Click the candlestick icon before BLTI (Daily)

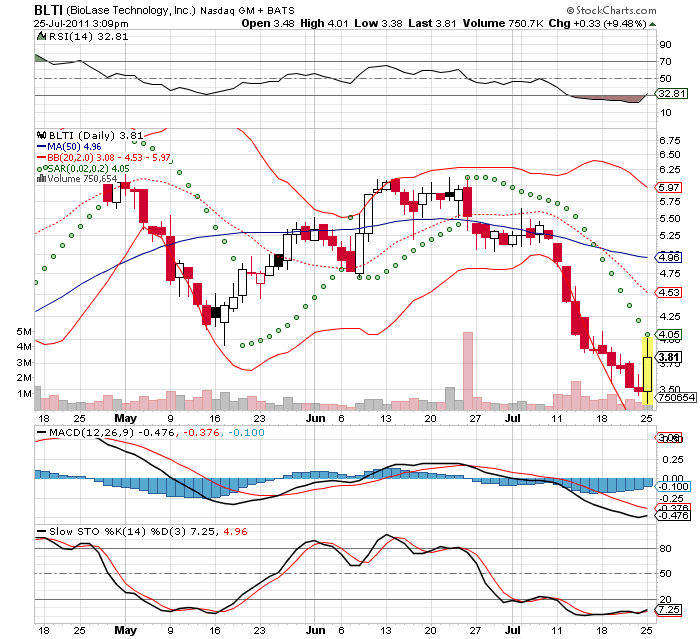(x=42, y=135)
